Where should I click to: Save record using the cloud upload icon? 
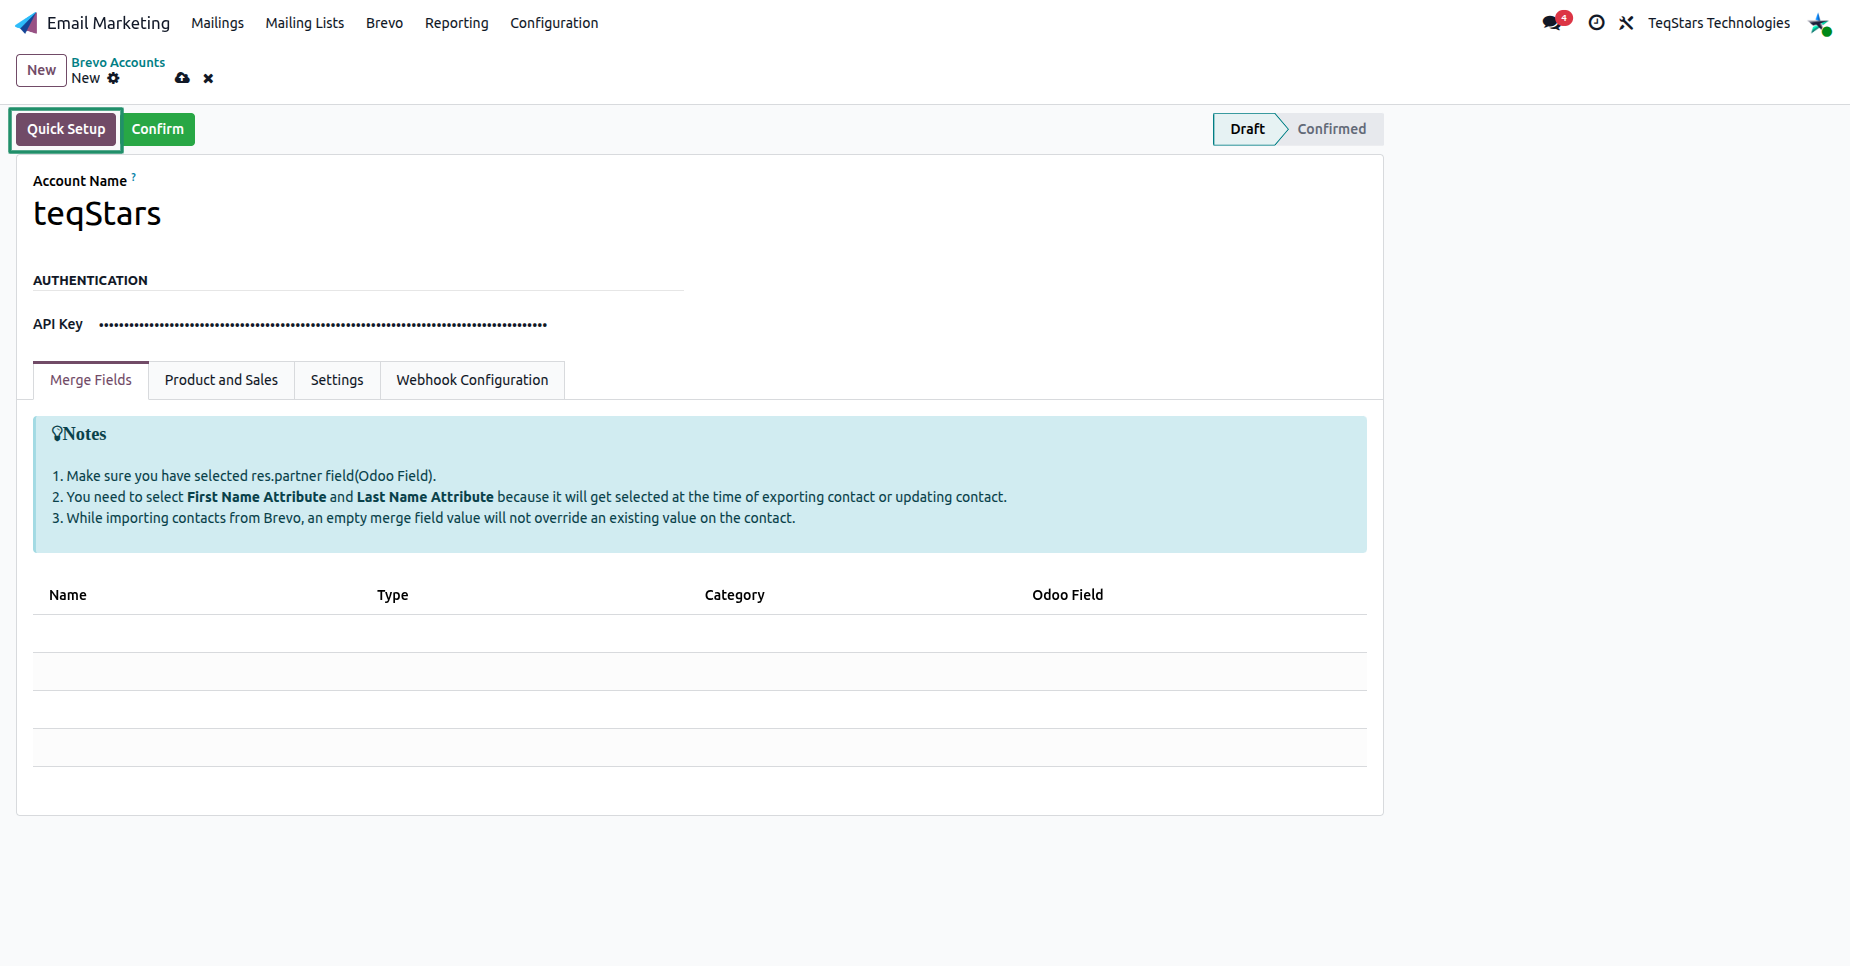click(182, 78)
